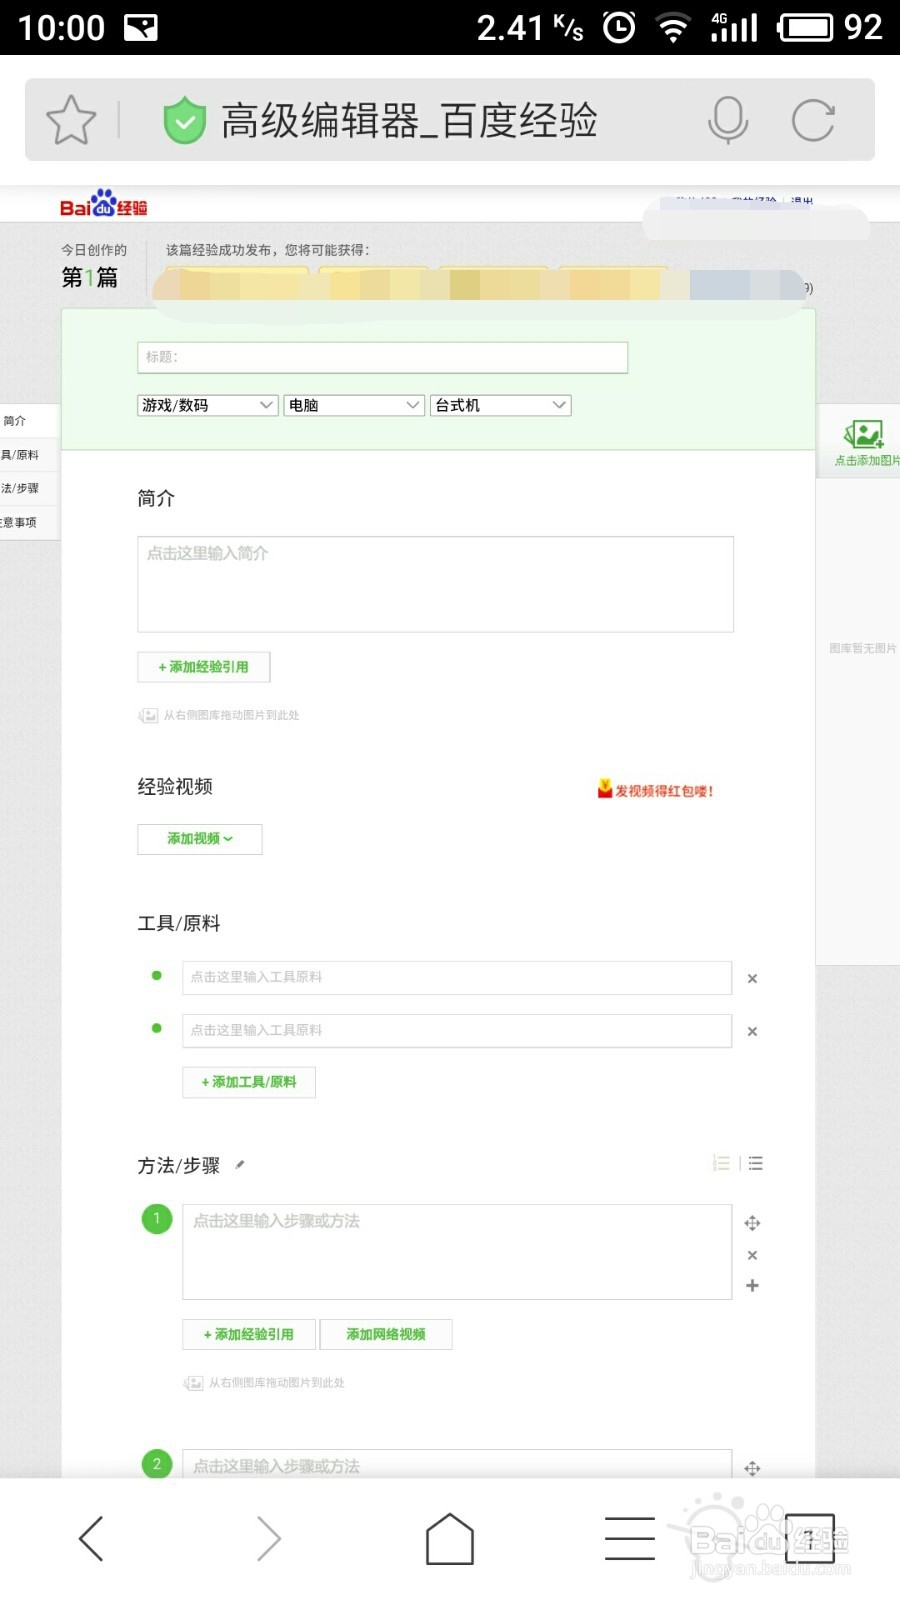
Task: Tap the first 工具原料 input field
Action: (x=457, y=978)
